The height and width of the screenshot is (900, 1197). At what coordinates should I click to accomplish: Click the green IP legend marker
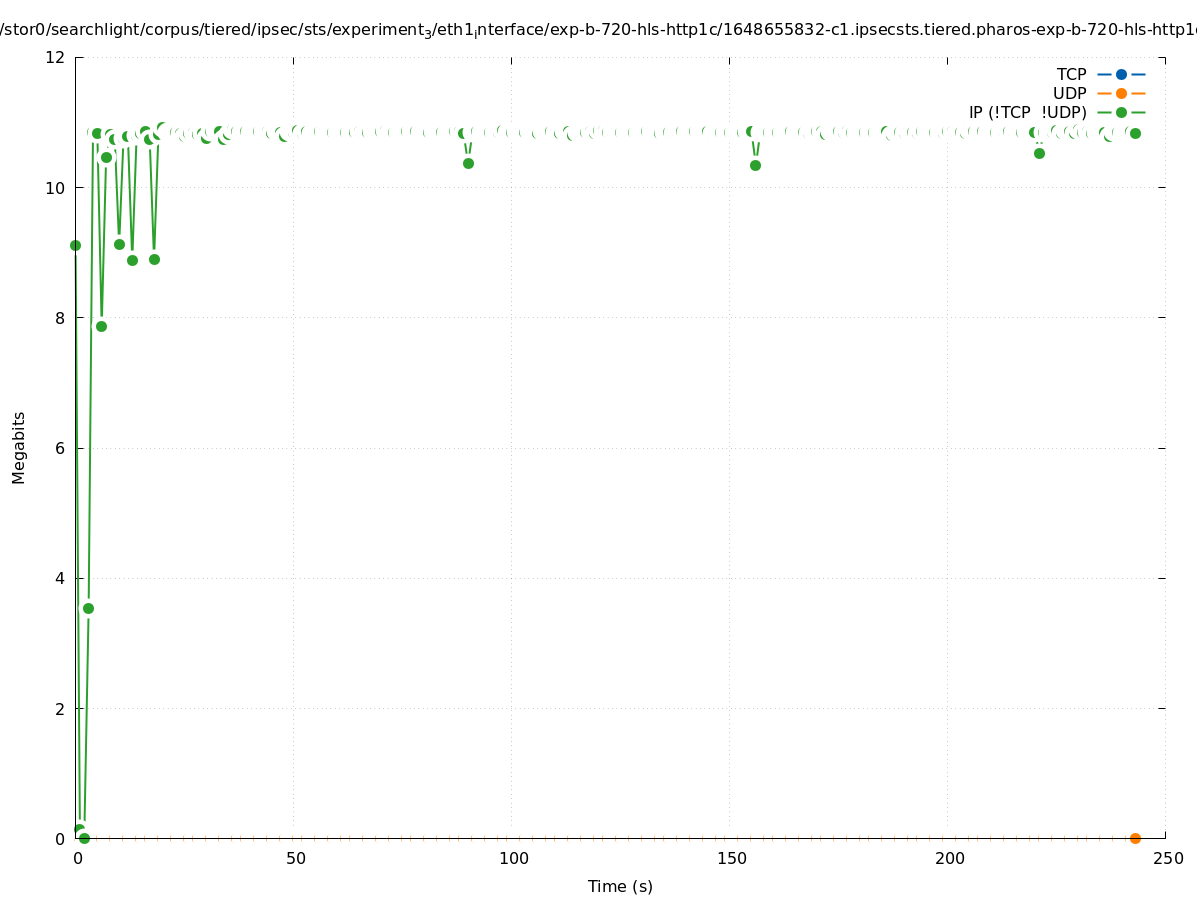pos(1121,113)
